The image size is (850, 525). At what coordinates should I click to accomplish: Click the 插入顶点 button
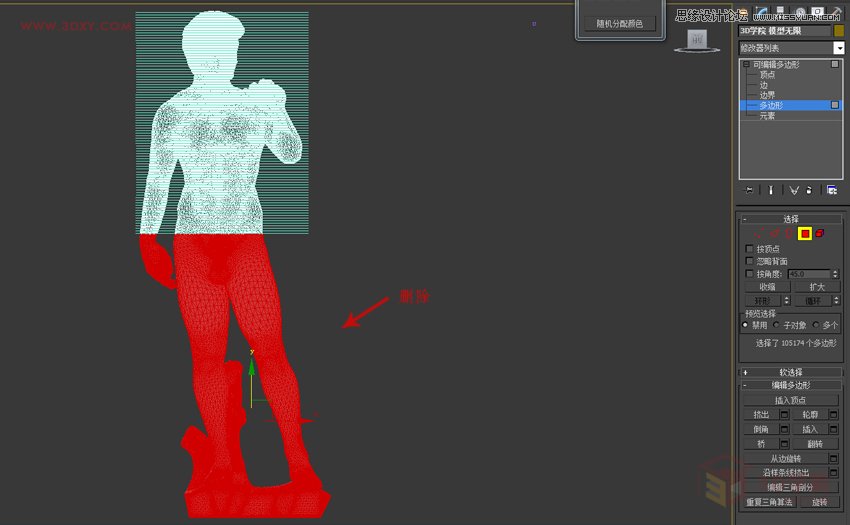[x=791, y=400]
